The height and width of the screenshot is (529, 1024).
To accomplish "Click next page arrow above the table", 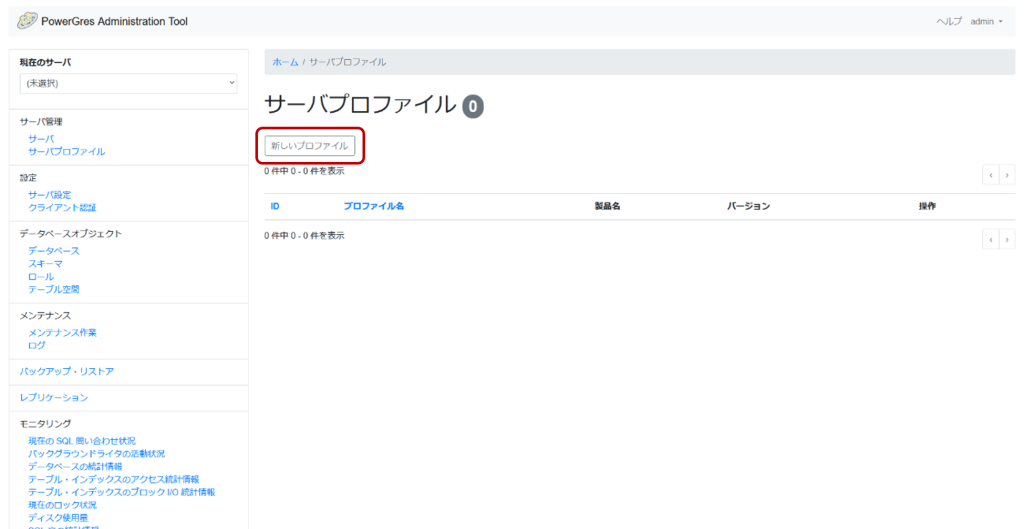I will click(x=1007, y=175).
